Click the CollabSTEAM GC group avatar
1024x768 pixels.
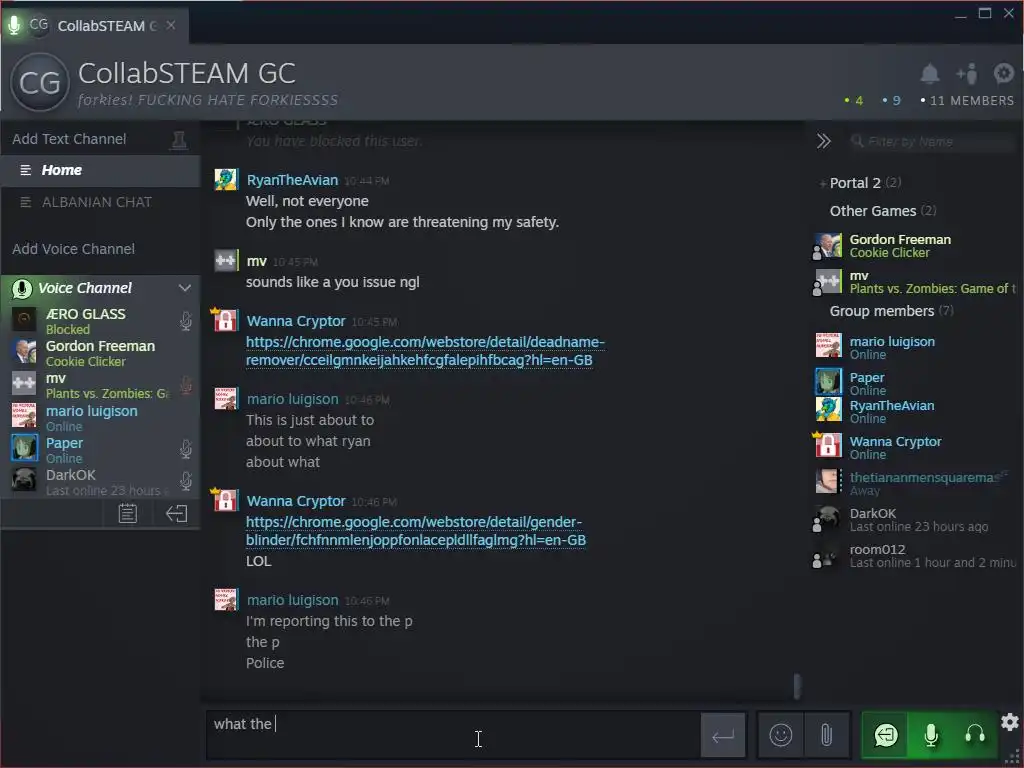coord(40,82)
